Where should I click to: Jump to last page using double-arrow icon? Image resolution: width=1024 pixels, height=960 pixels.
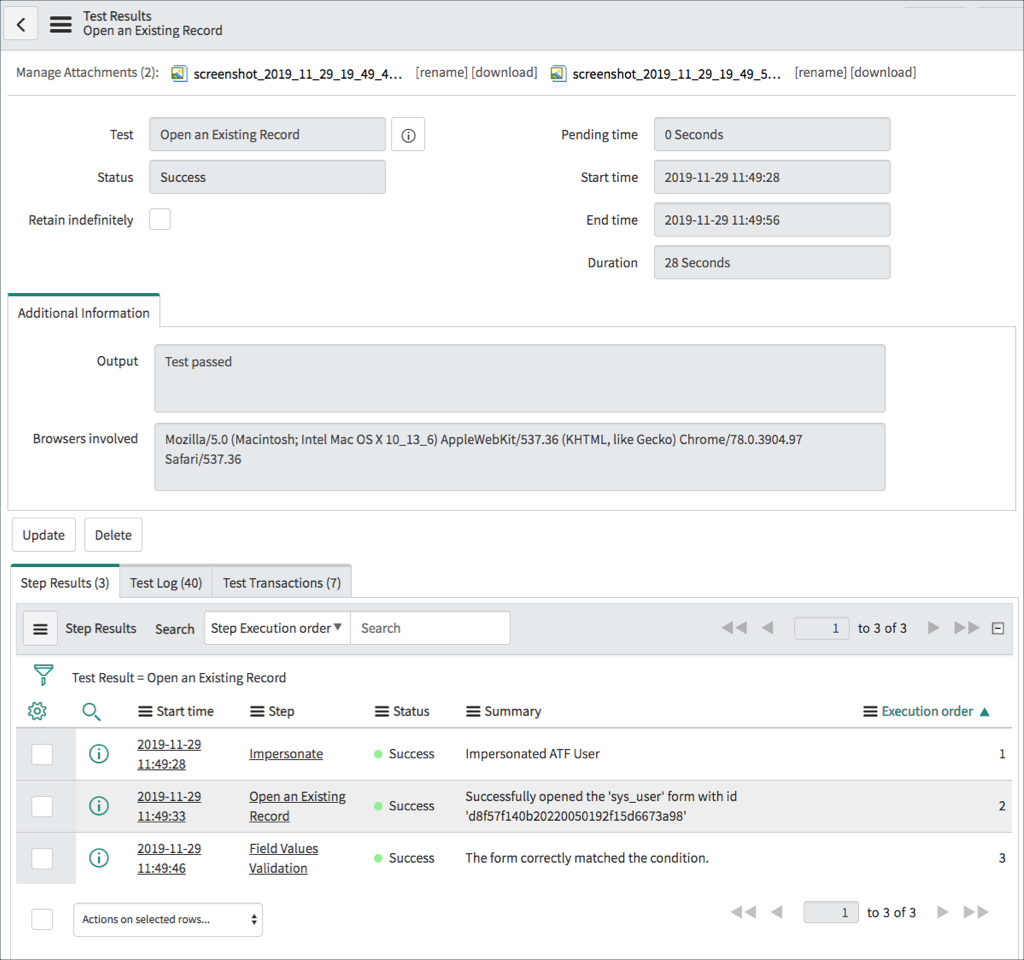[x=966, y=627]
